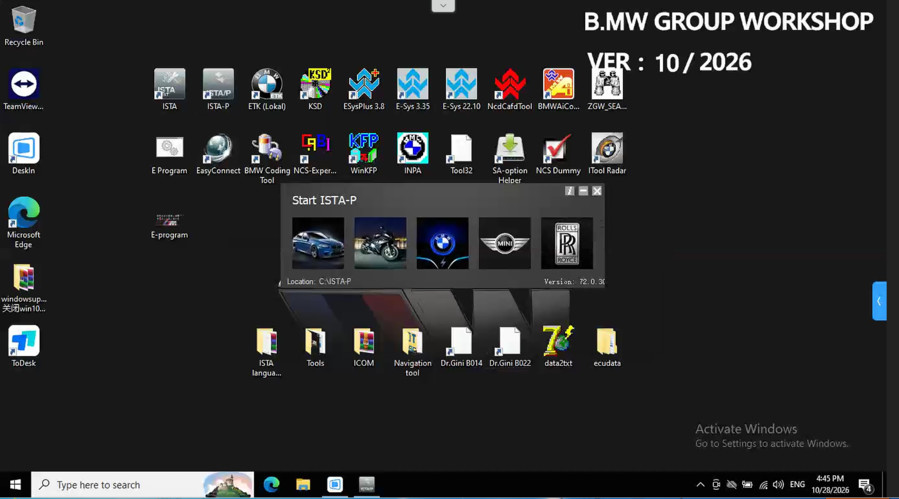The width and height of the screenshot is (899, 499).
Task: Select the NCS-Exper... shortcut
Action: [x=315, y=148]
